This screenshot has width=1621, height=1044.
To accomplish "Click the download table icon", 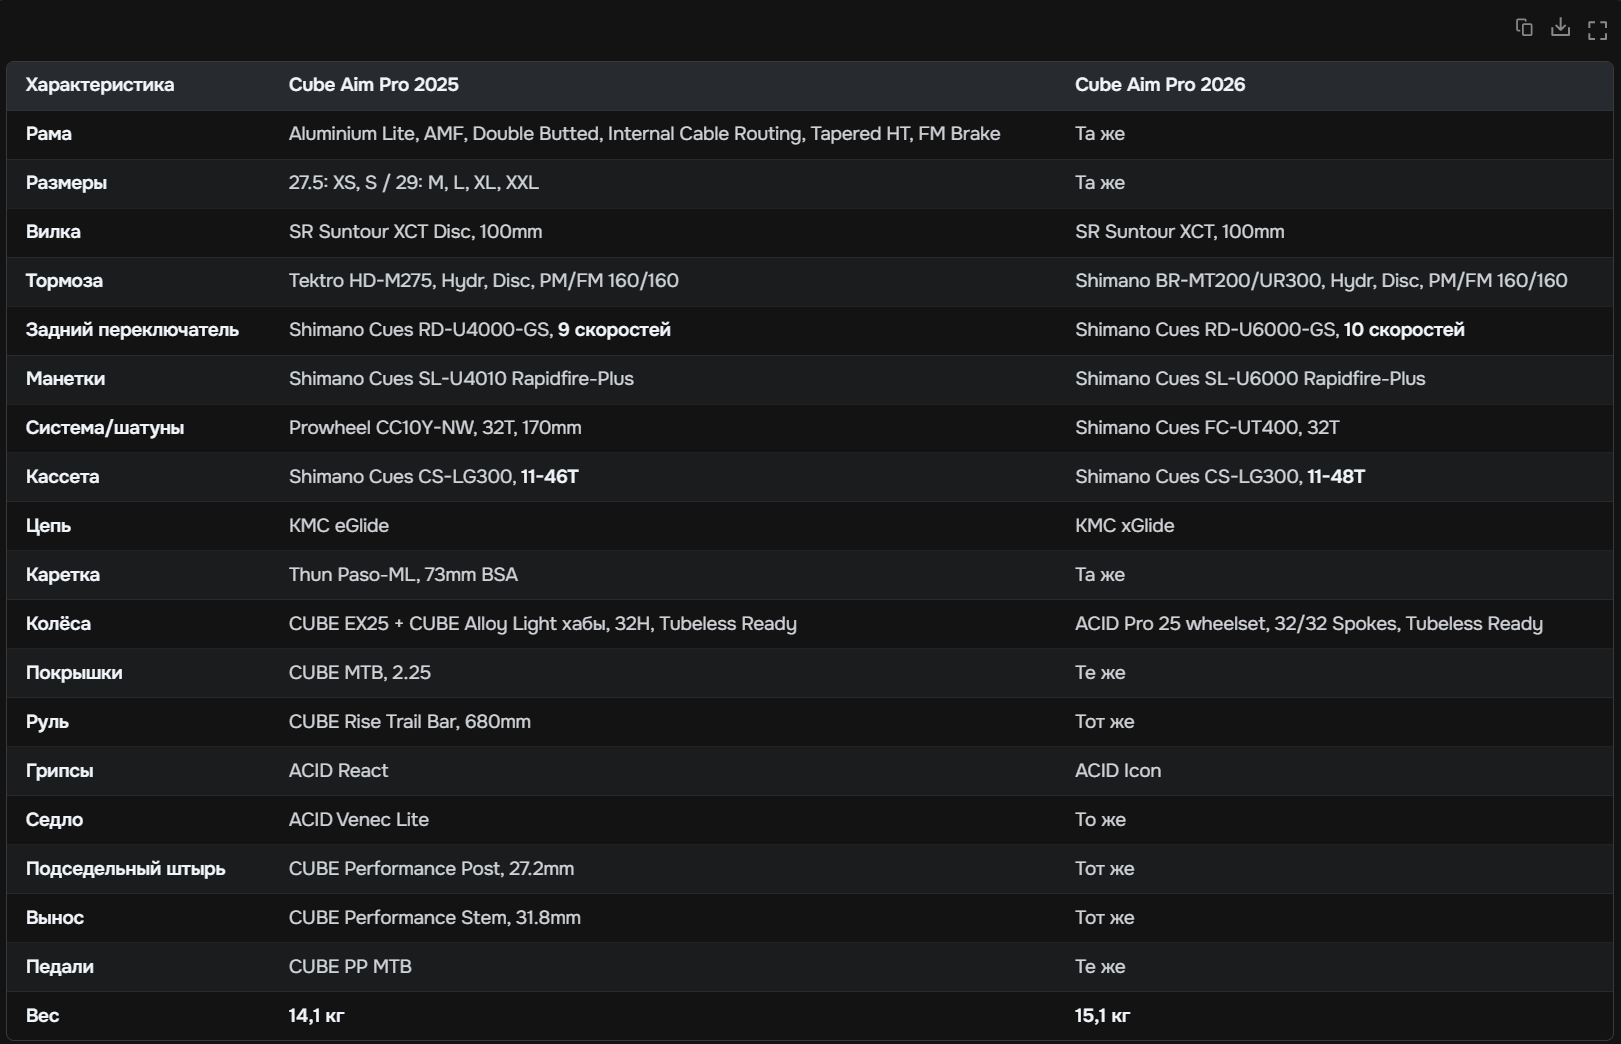I will pyautogui.click(x=1560, y=28).
